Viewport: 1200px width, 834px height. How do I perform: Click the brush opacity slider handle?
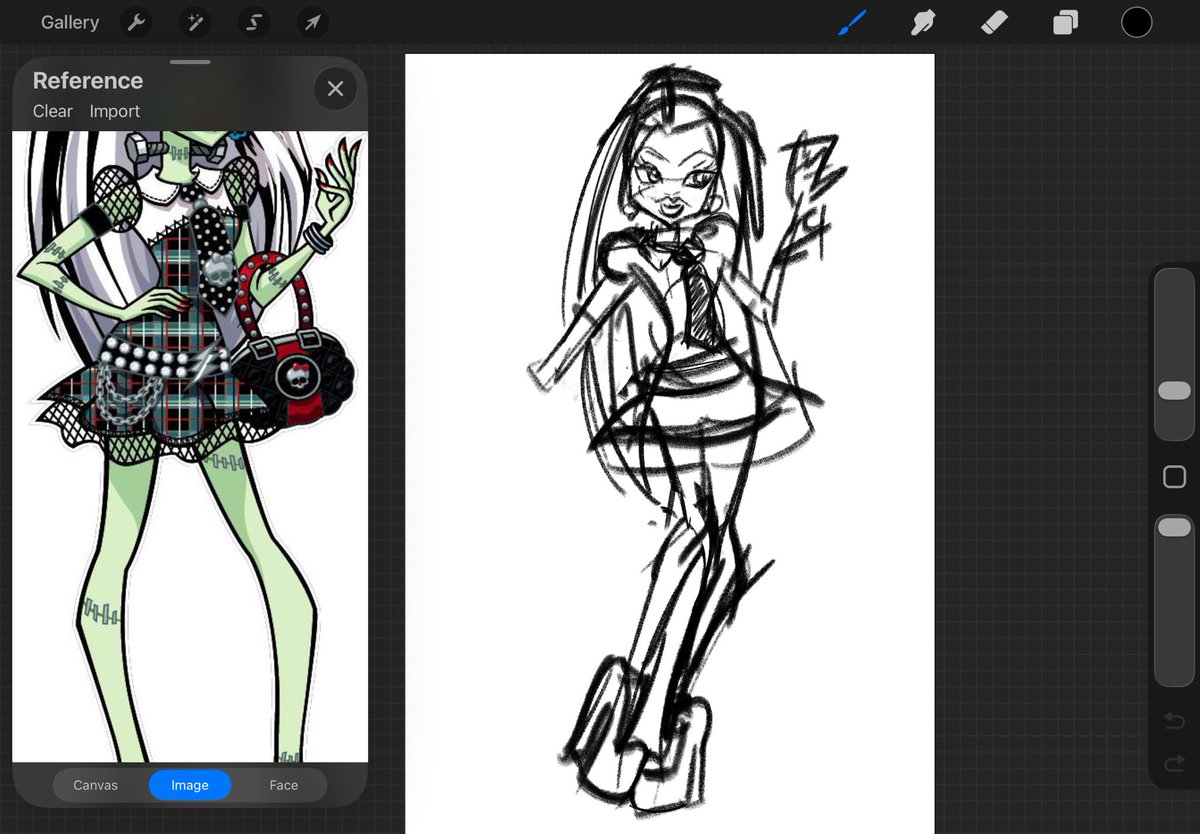click(1174, 527)
